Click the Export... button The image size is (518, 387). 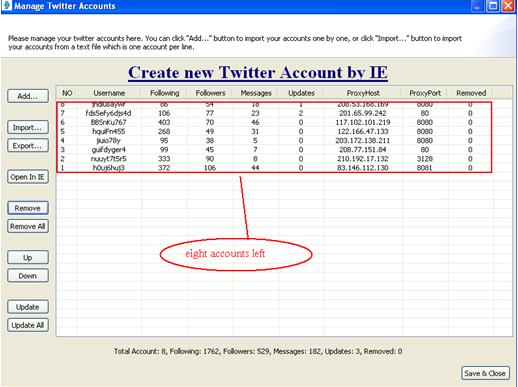pyautogui.click(x=28, y=146)
